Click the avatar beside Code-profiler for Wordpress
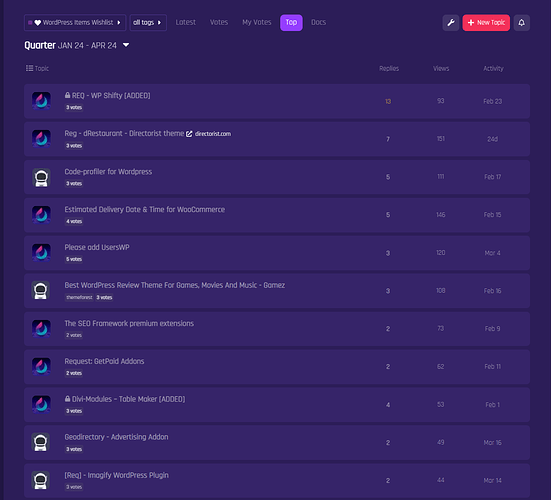 tap(41, 177)
